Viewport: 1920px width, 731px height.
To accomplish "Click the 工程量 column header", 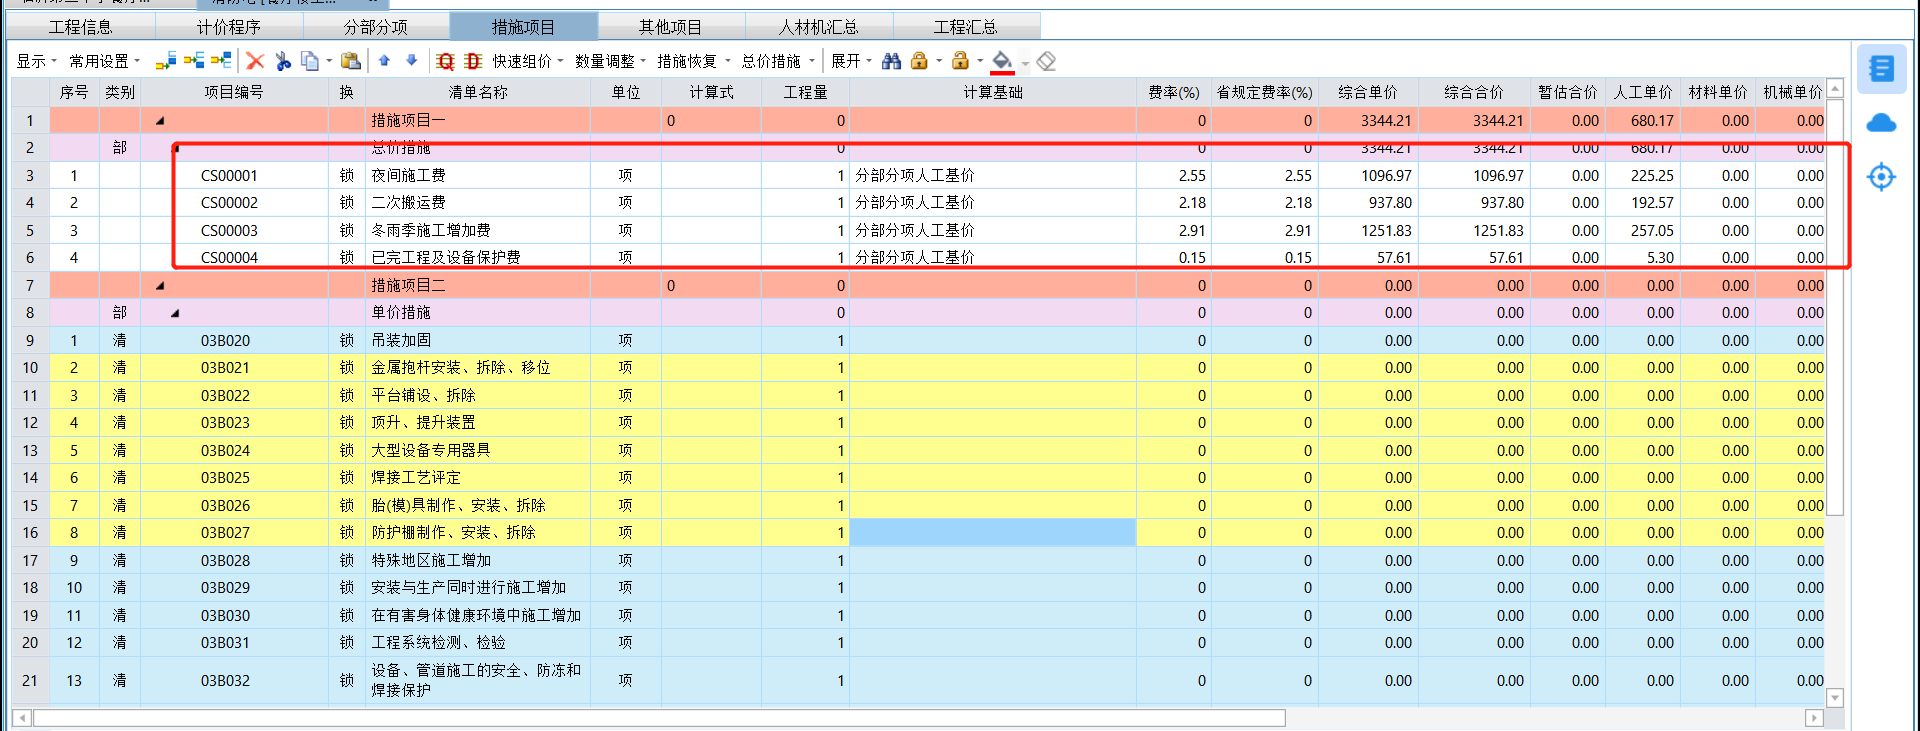I will [x=805, y=92].
